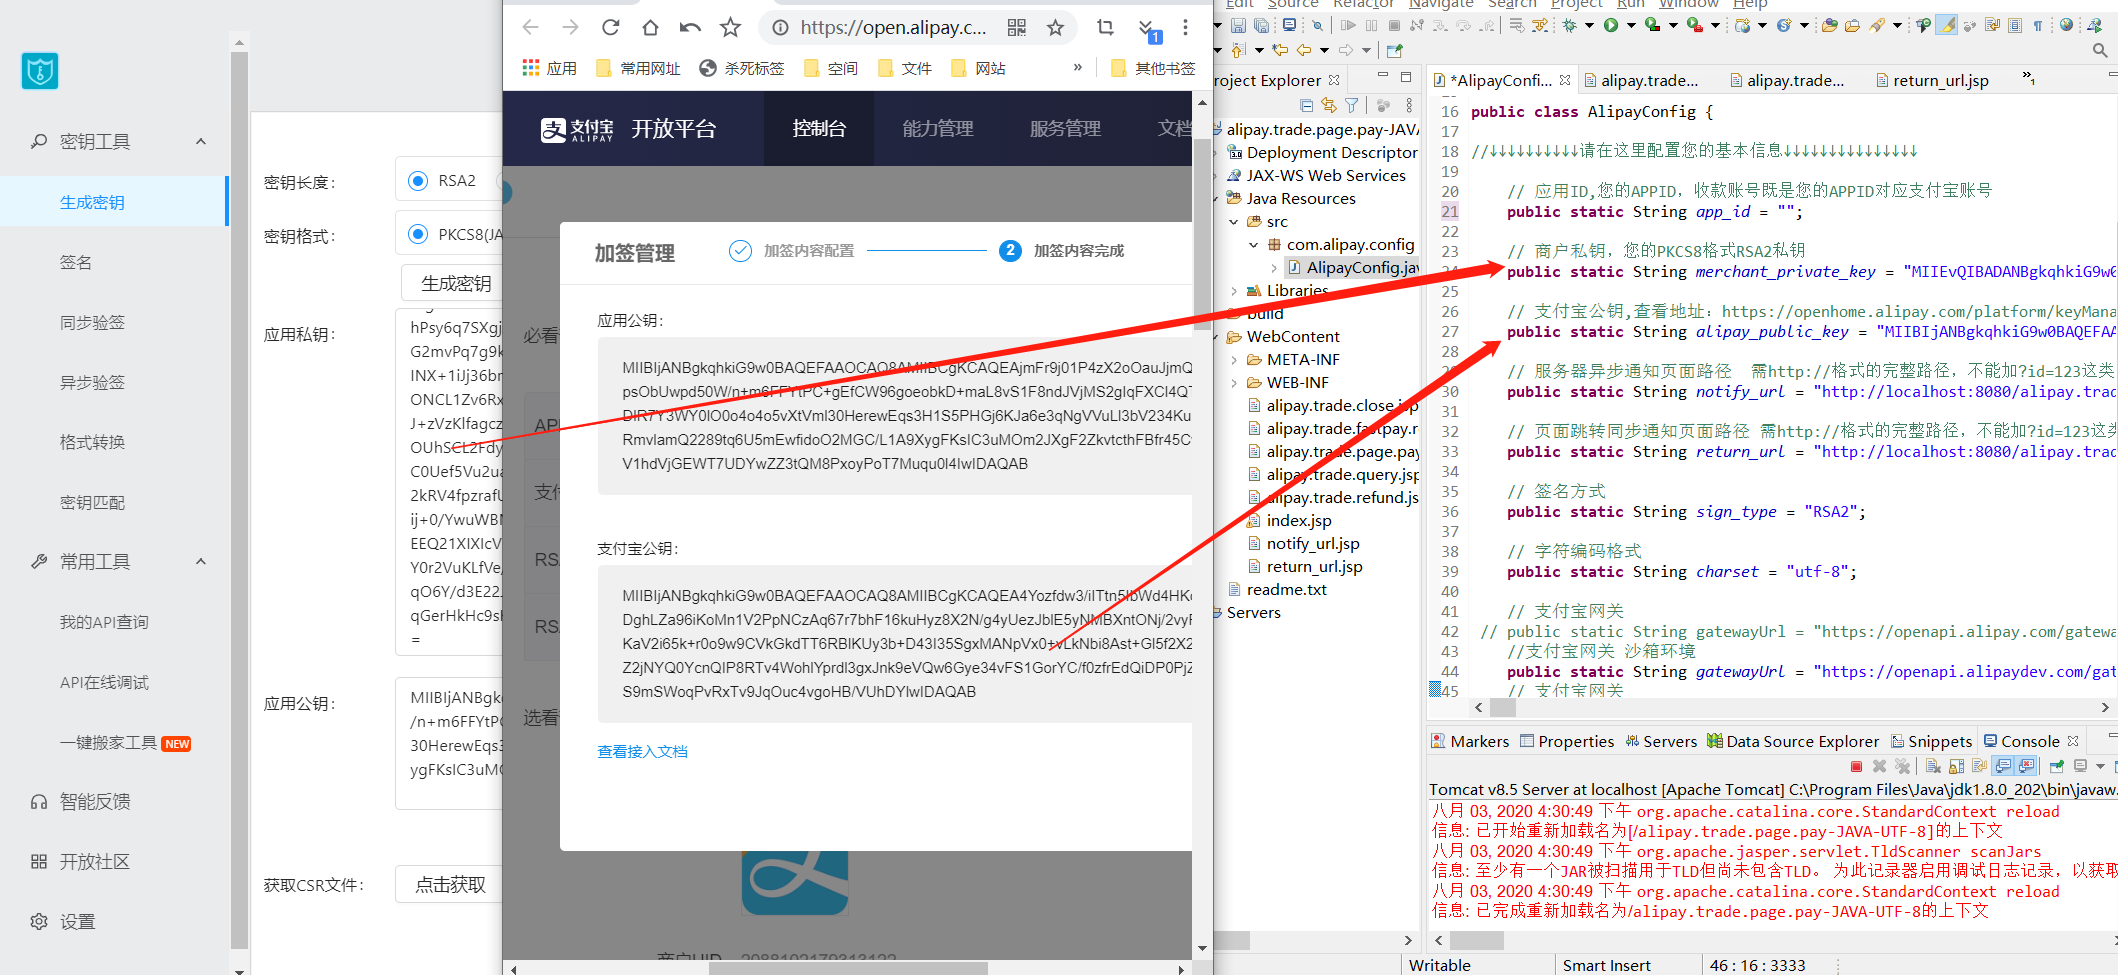Click the 点击获取 CSR button
The image size is (2118, 975).
tap(450, 884)
